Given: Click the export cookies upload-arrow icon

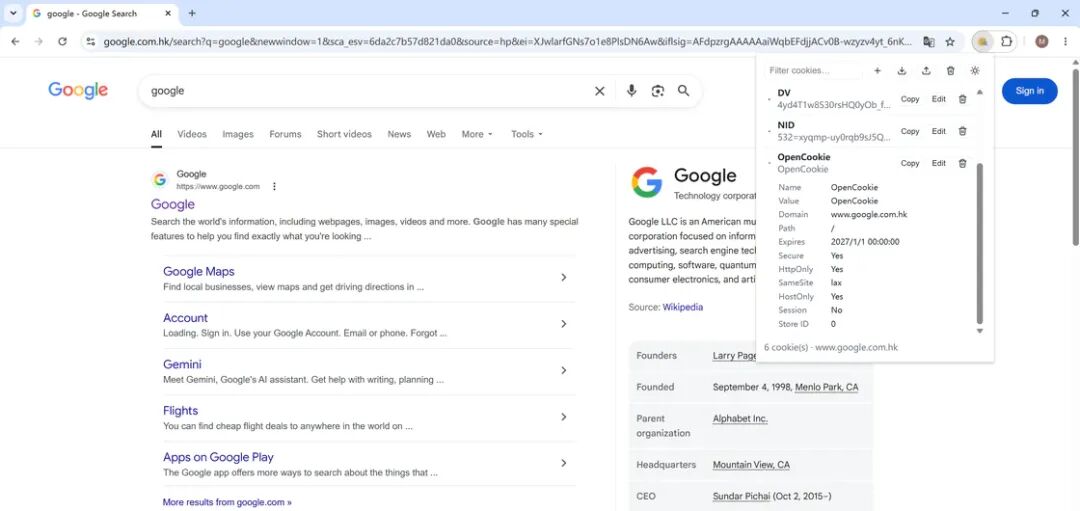Looking at the screenshot, I should pos(926,71).
